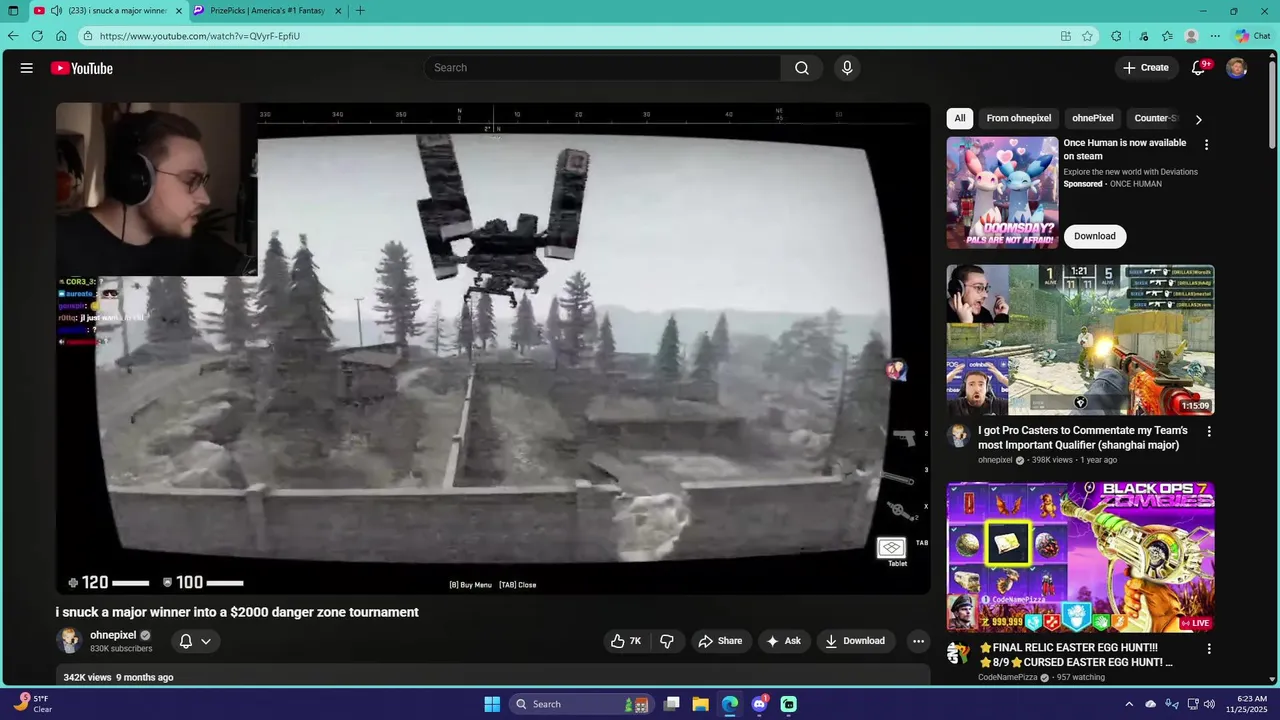Open the YouTube account avatar menu

[1237, 68]
